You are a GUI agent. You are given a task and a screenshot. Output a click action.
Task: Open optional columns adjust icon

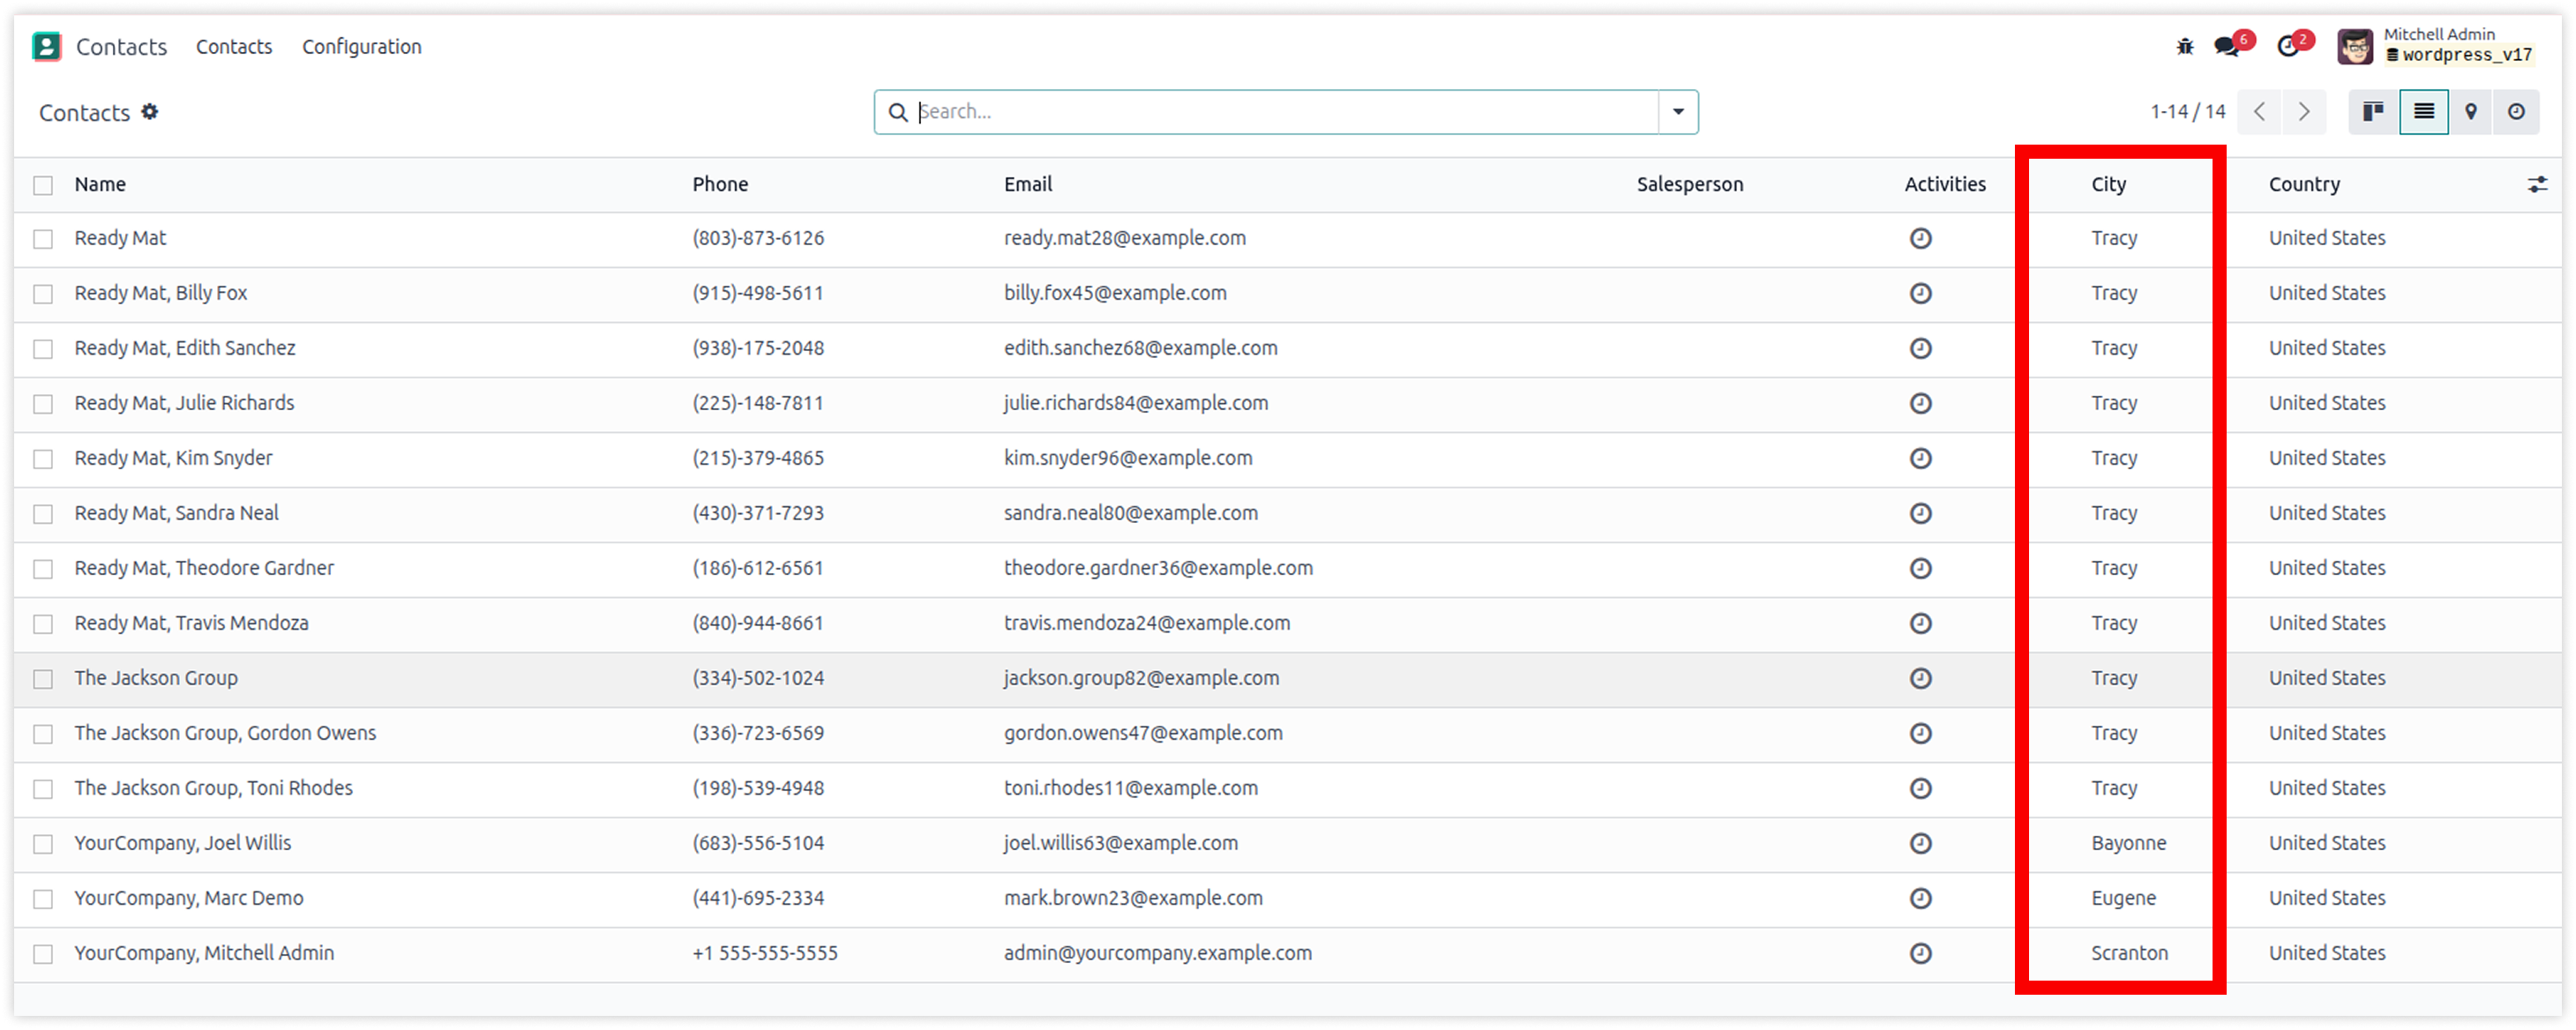pyautogui.click(x=2538, y=185)
